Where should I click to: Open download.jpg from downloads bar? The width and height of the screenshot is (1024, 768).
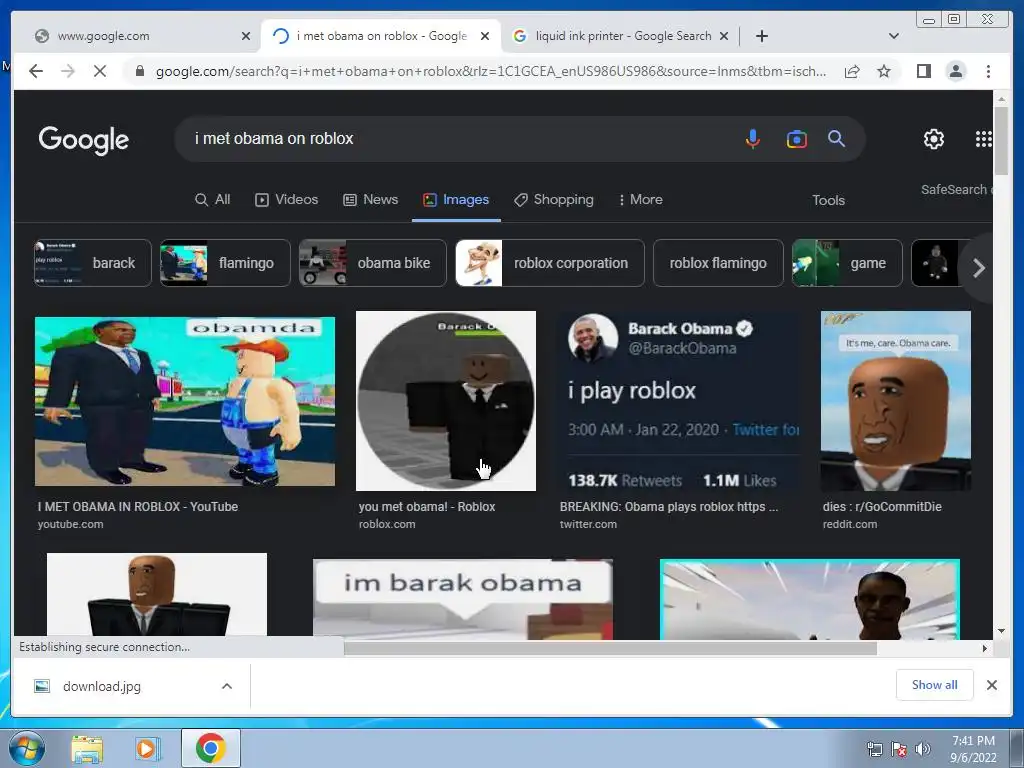coord(102,686)
